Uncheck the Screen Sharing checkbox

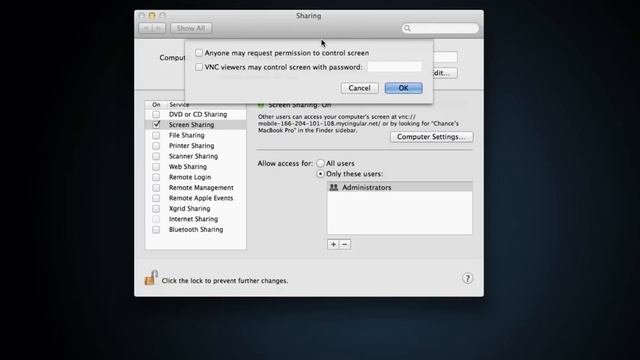pos(156,124)
